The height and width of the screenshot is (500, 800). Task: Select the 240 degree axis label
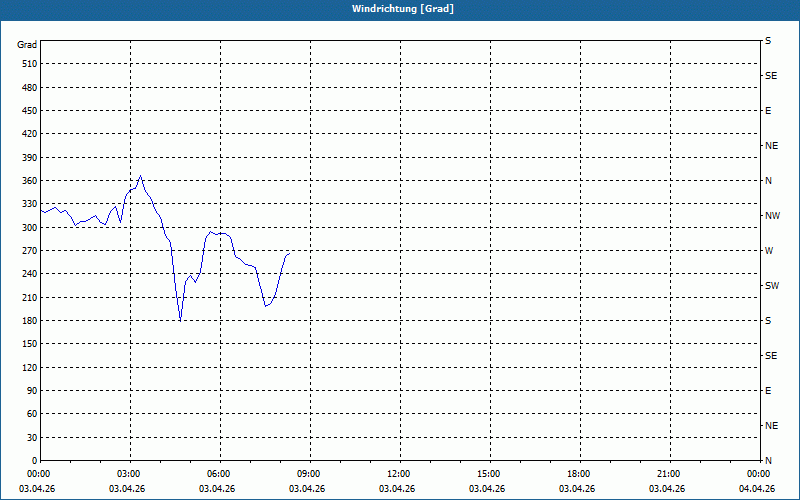point(30,274)
